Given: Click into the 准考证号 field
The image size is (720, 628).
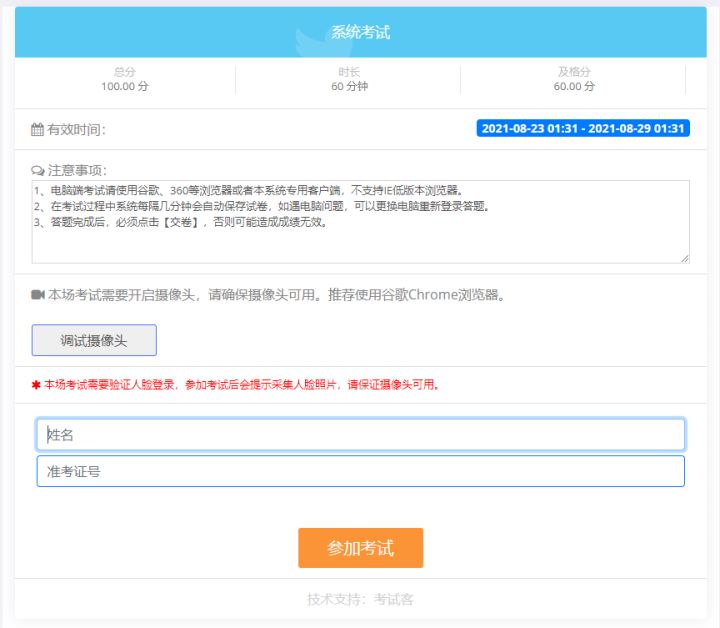Looking at the screenshot, I should tap(360, 471).
